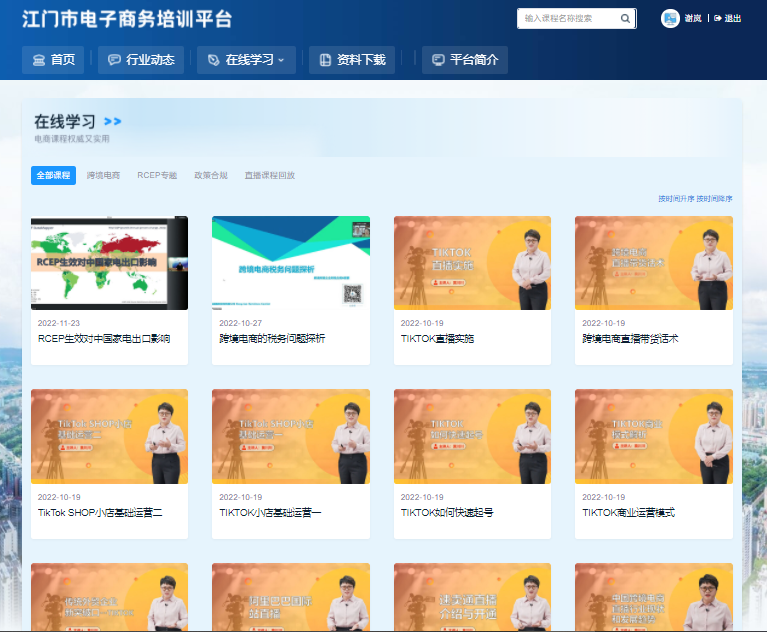Click the date 2022-11-23
Screen dimensions: 767x632
click(59, 323)
